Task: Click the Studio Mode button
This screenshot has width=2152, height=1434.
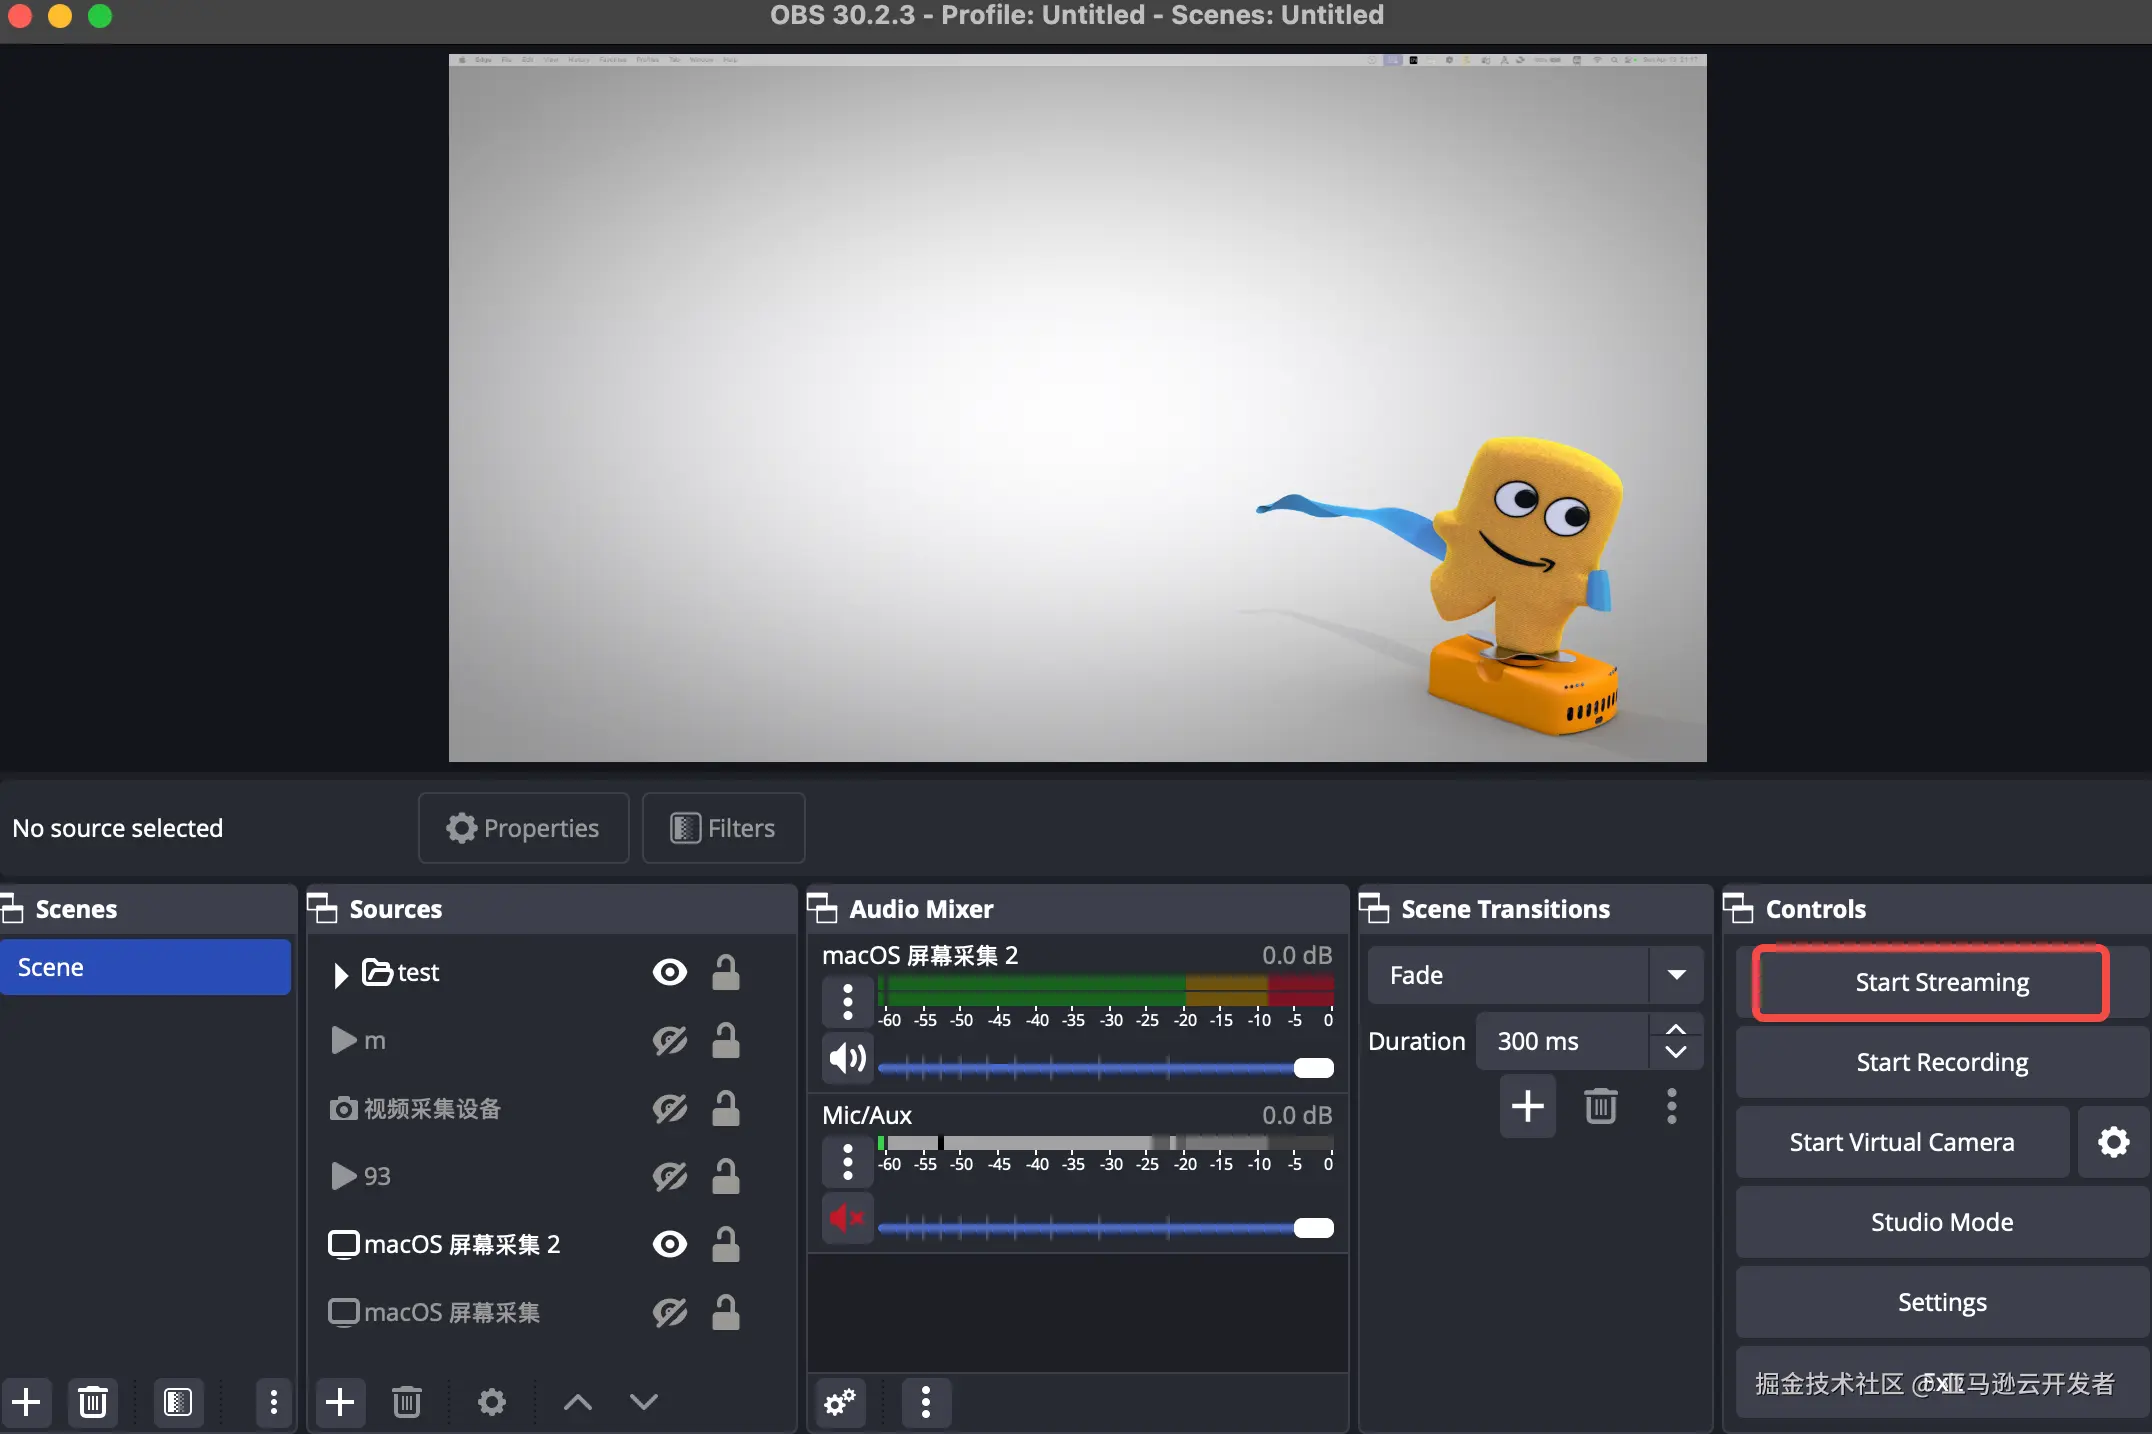Action: 1941,1222
